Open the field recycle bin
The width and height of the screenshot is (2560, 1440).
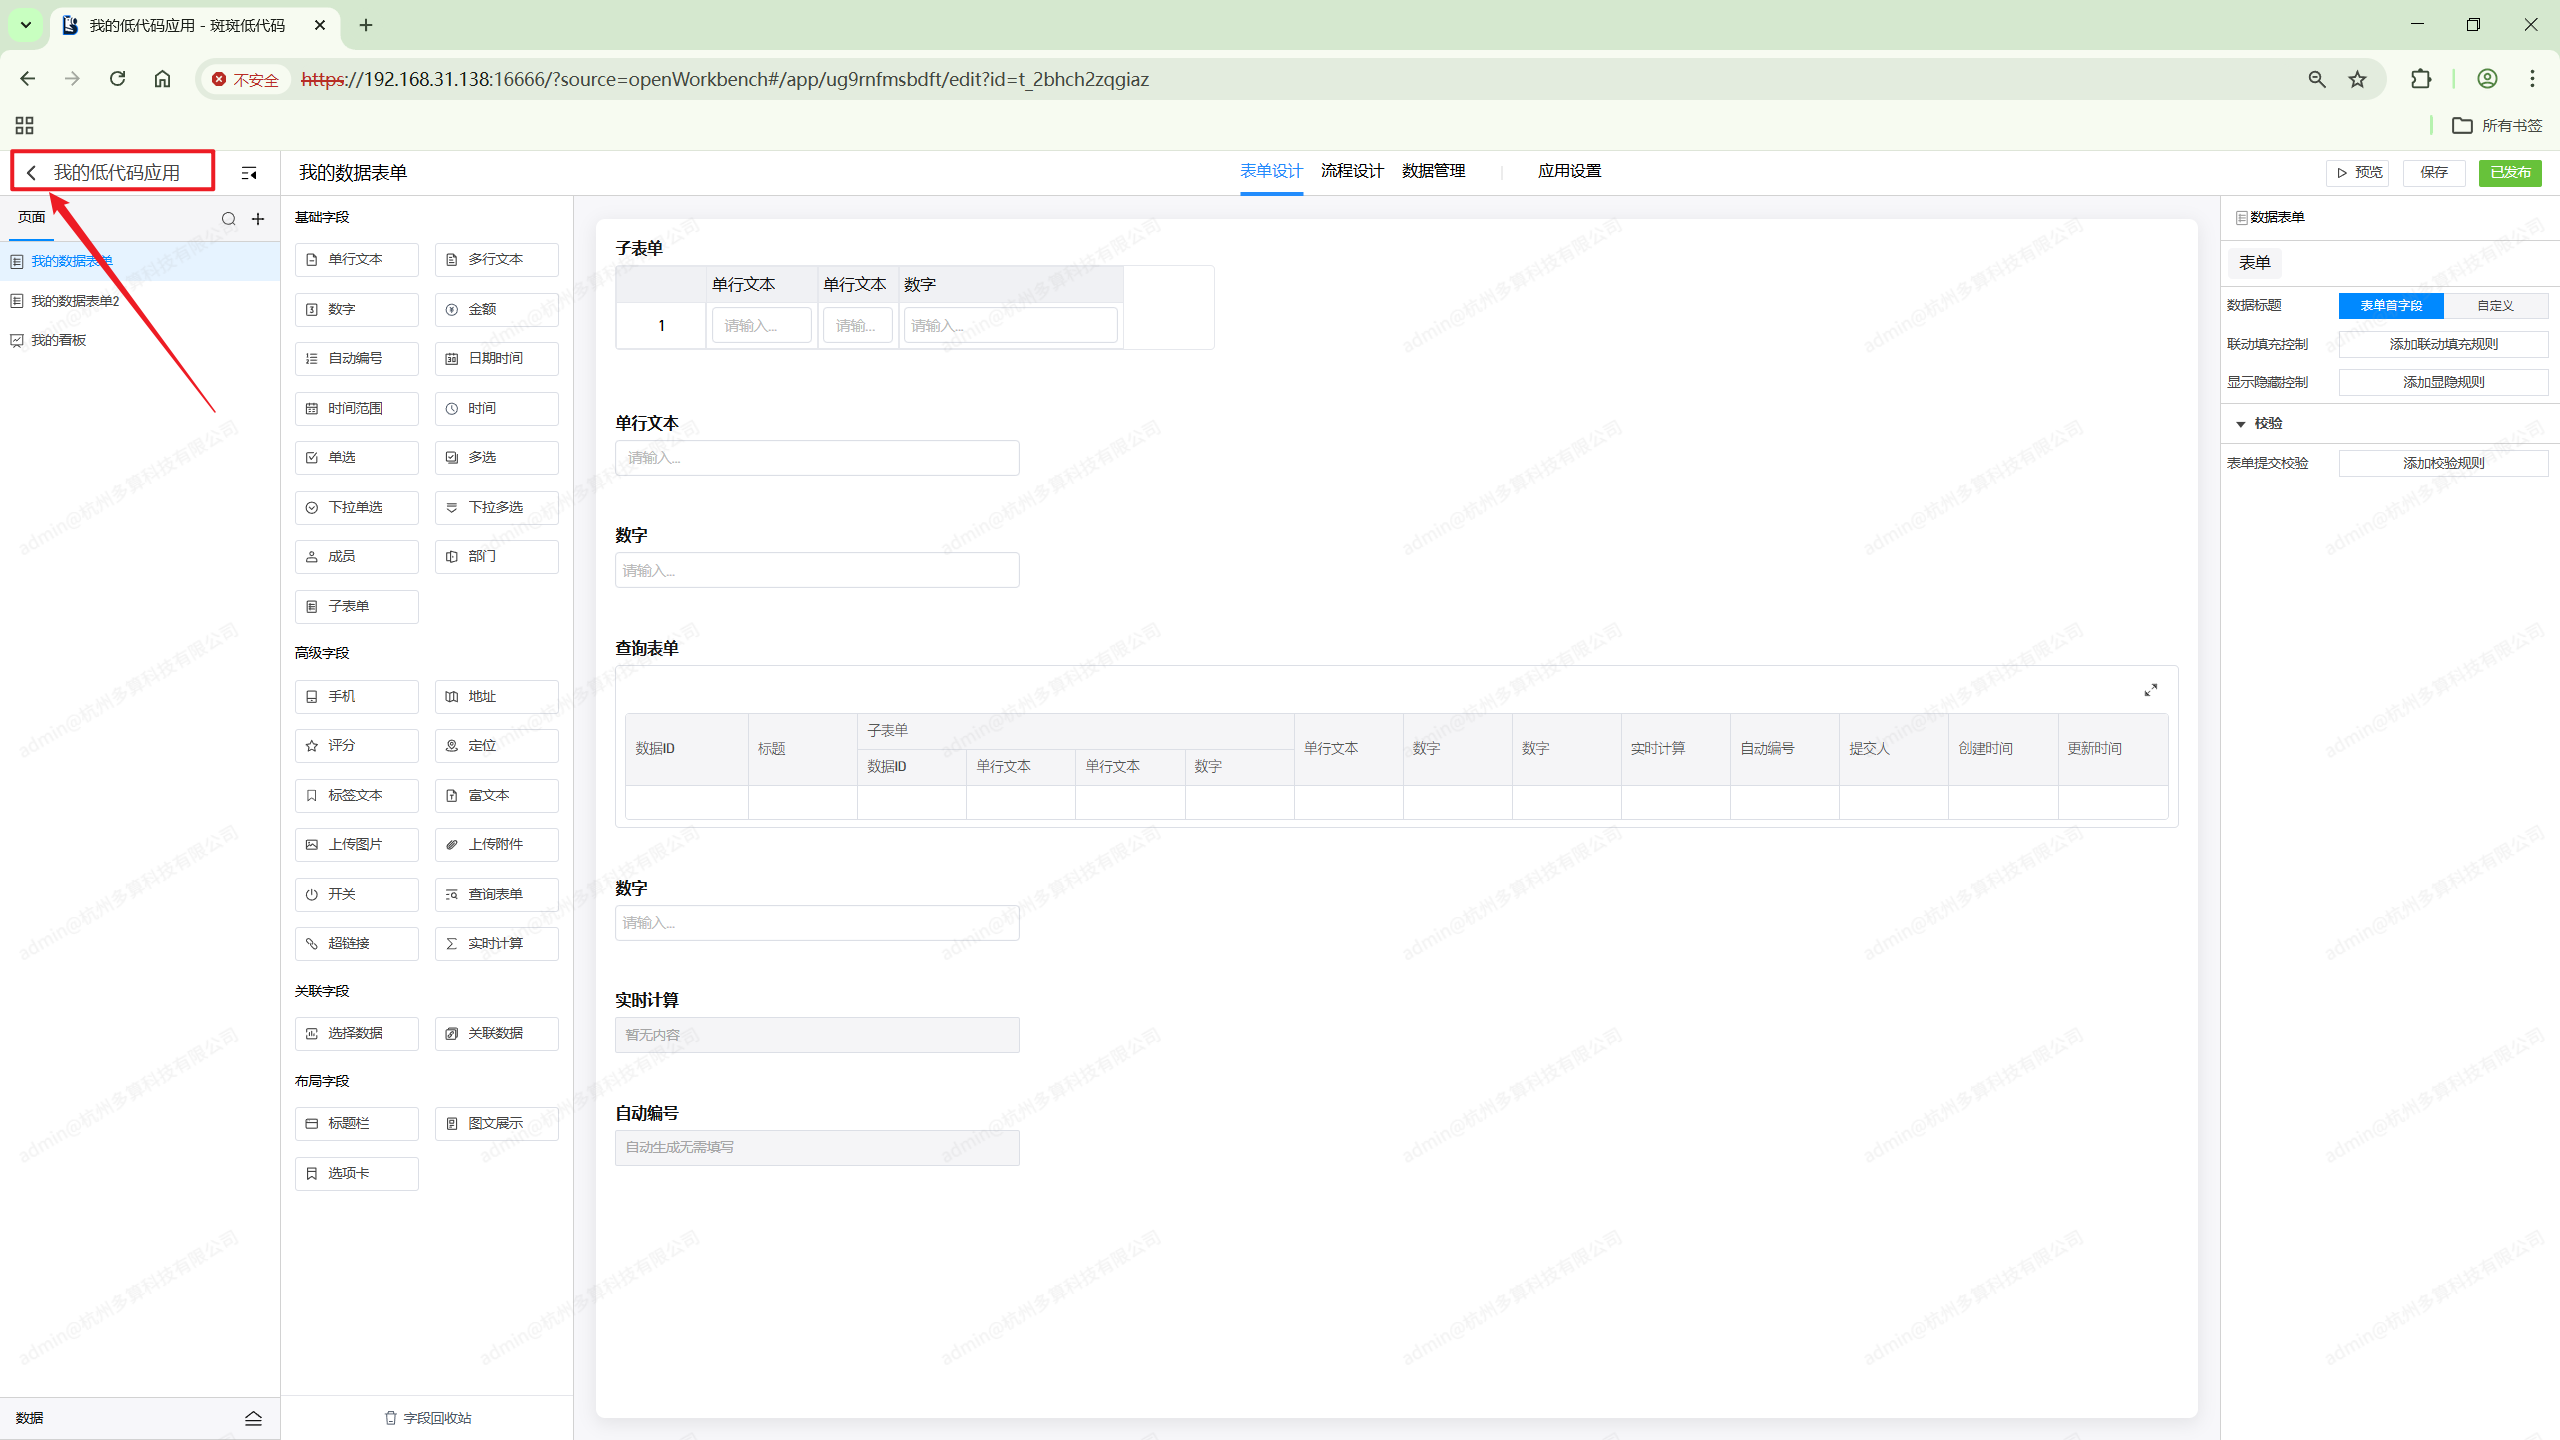point(428,1418)
